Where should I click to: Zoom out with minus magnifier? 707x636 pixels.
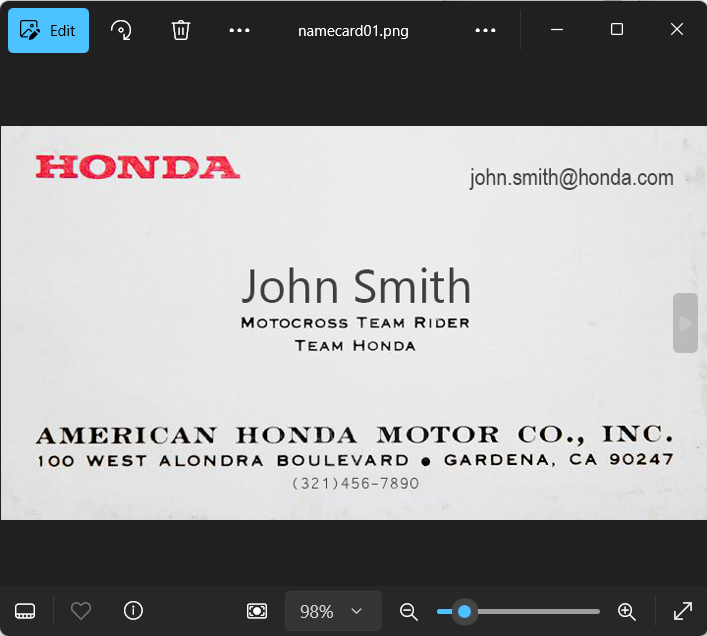(409, 612)
